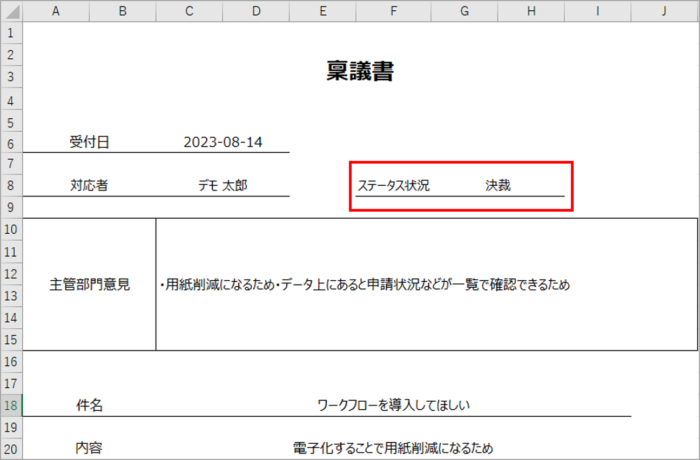
Task: Select column A header
Action: pos(56,11)
